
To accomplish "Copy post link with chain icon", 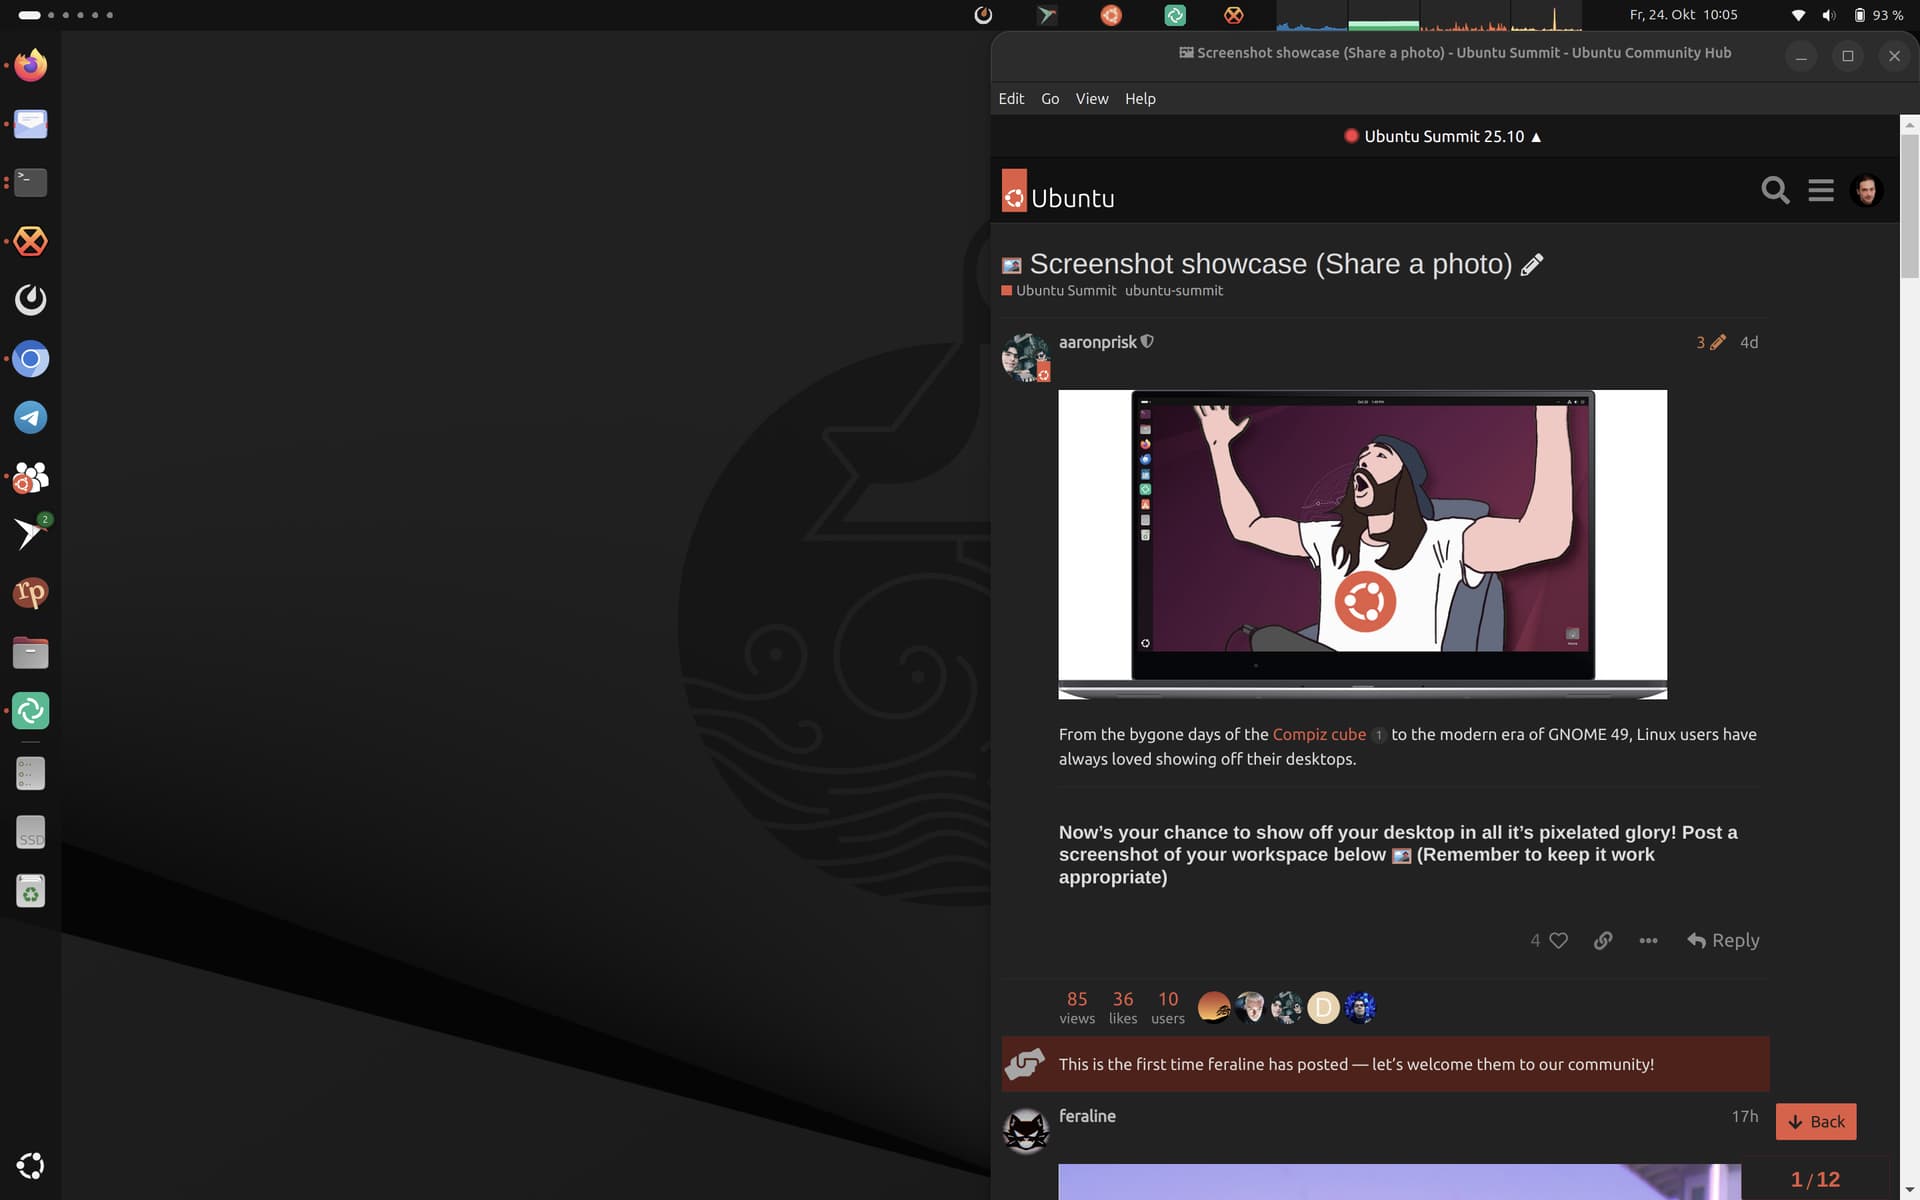I will (x=1603, y=940).
